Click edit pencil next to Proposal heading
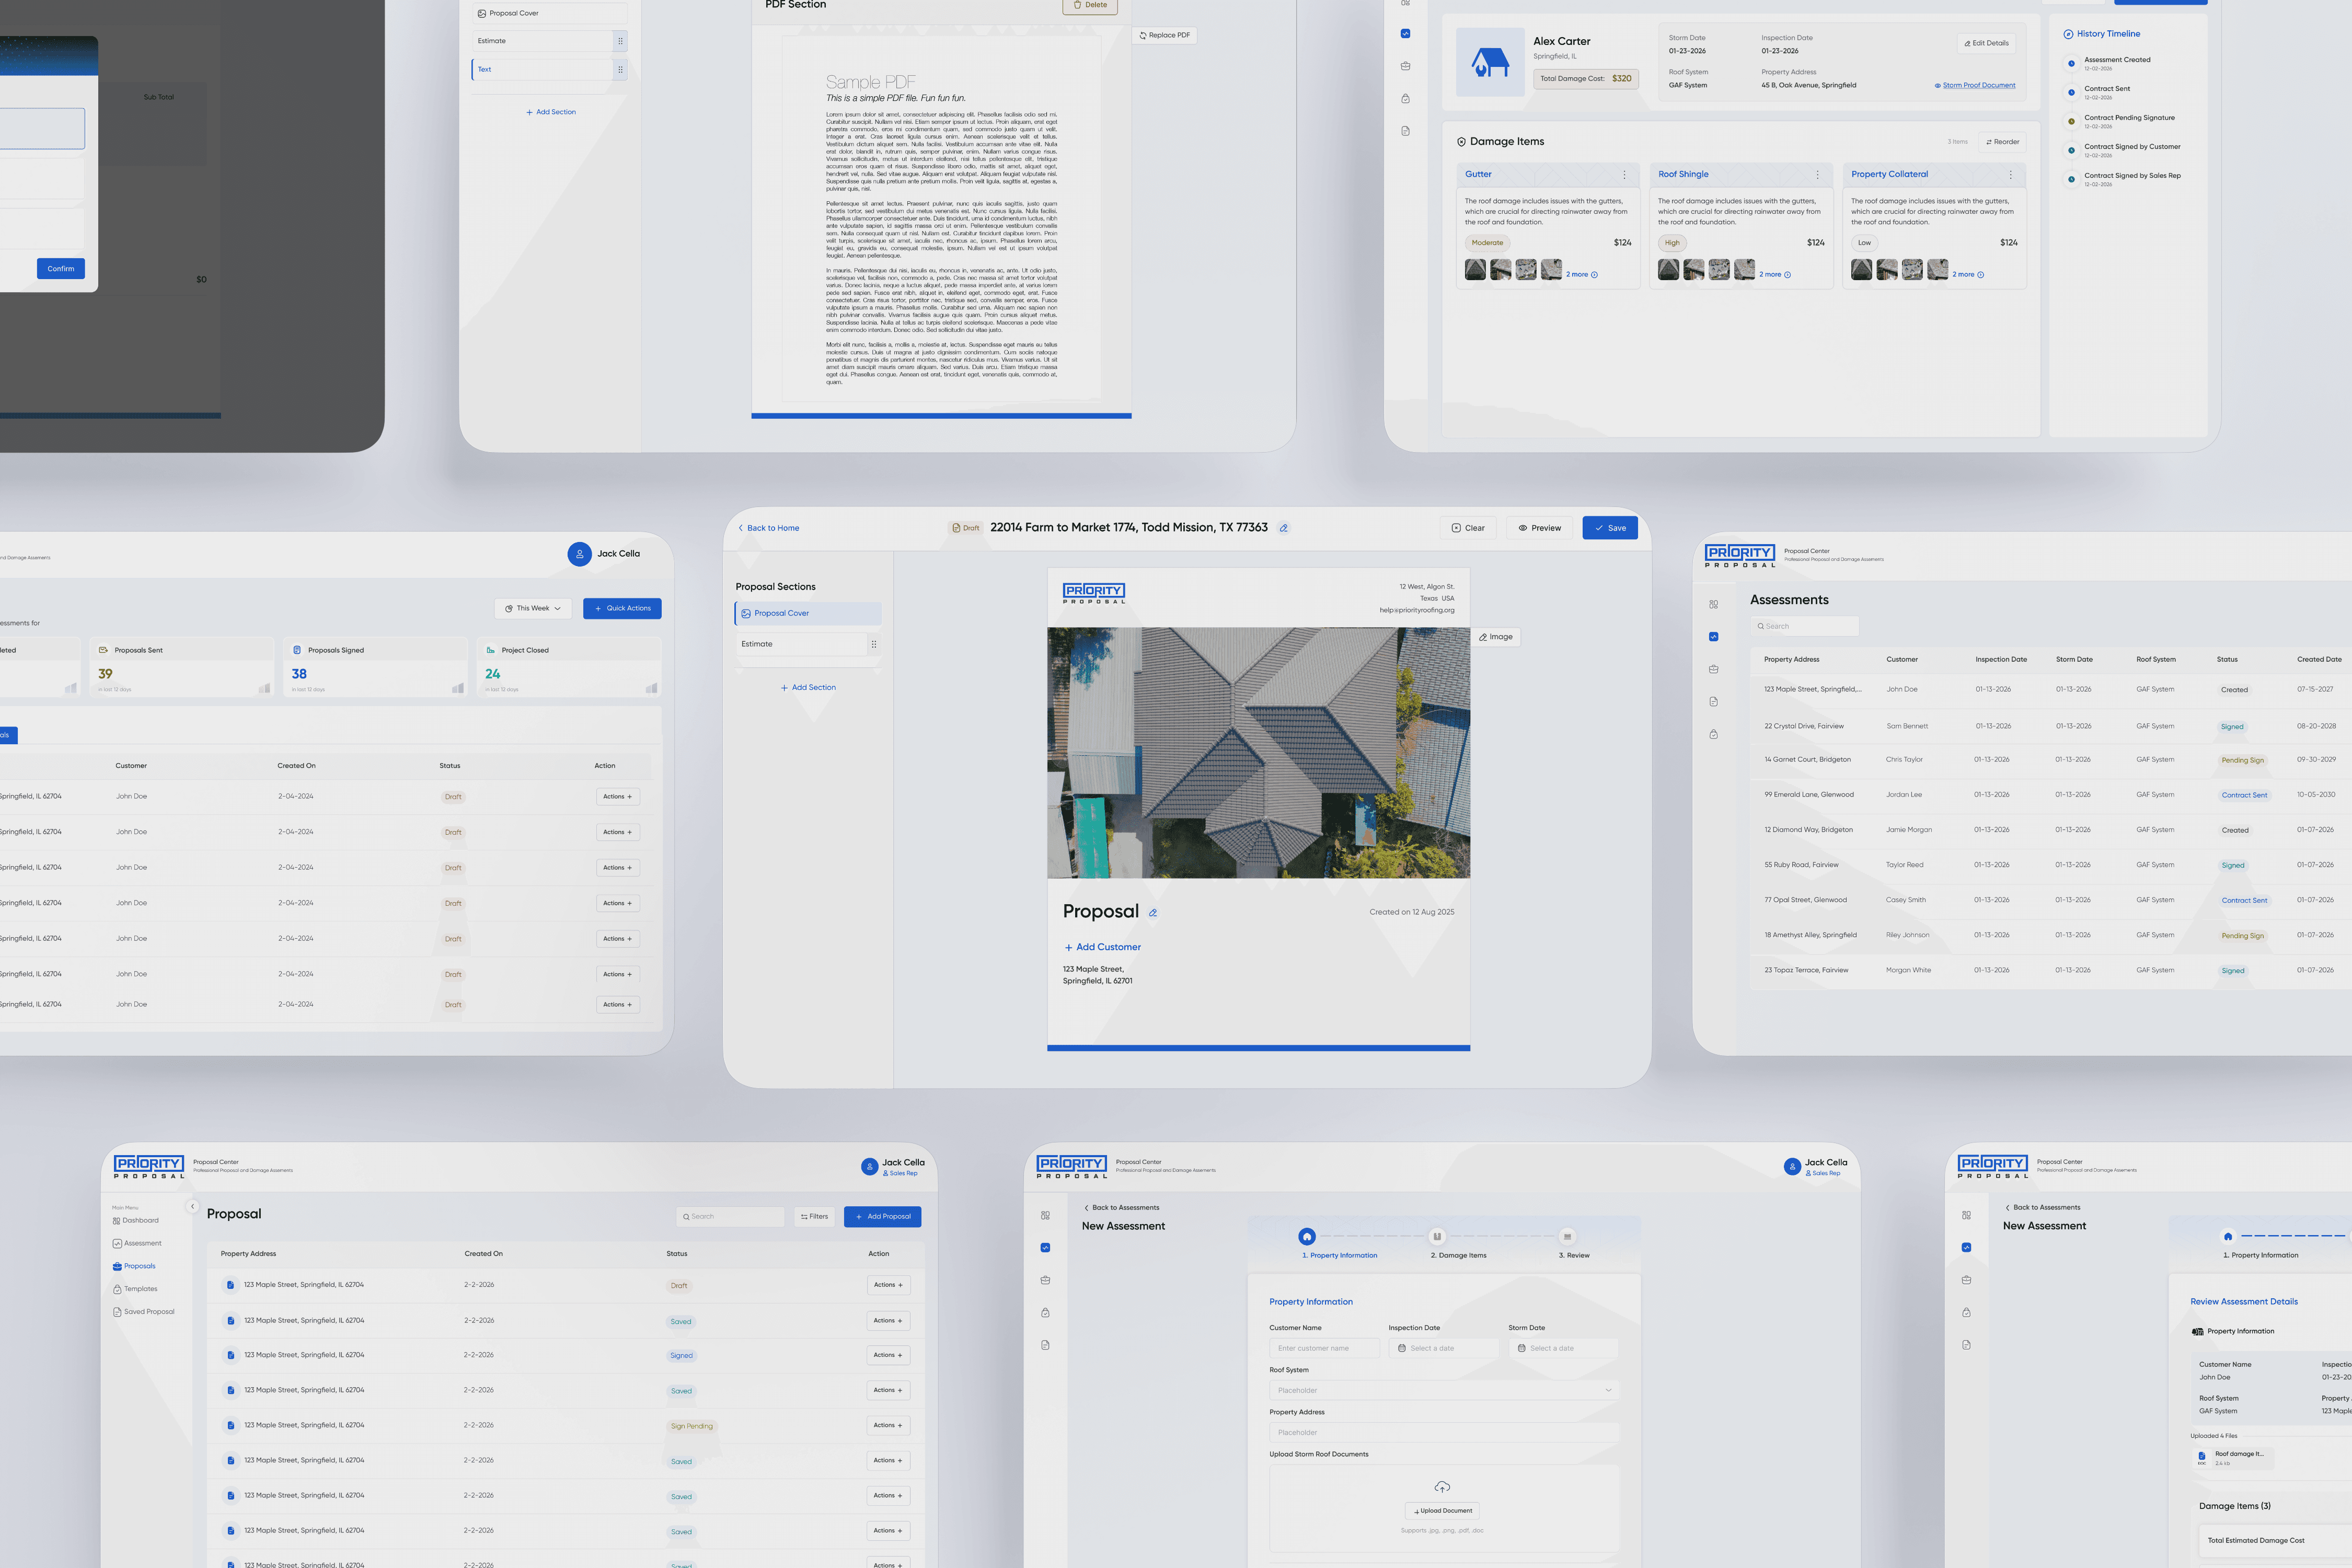The image size is (2352, 1568). (1153, 913)
